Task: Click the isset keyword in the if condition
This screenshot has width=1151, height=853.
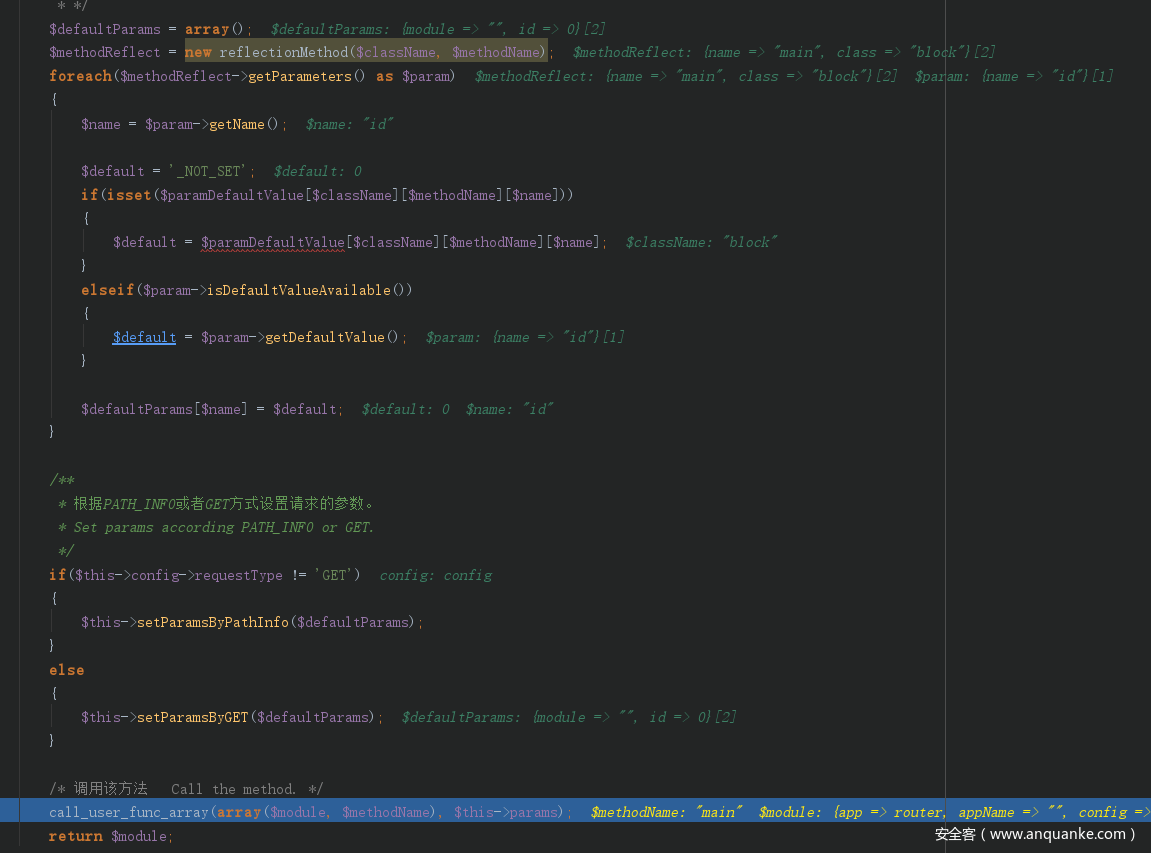Action: (x=129, y=195)
